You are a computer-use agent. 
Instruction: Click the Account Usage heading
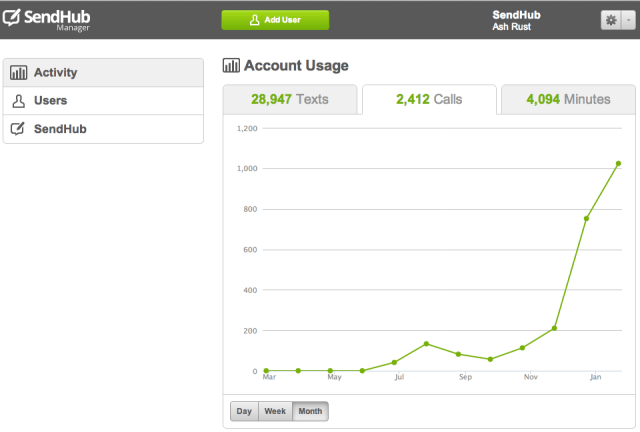(296, 66)
